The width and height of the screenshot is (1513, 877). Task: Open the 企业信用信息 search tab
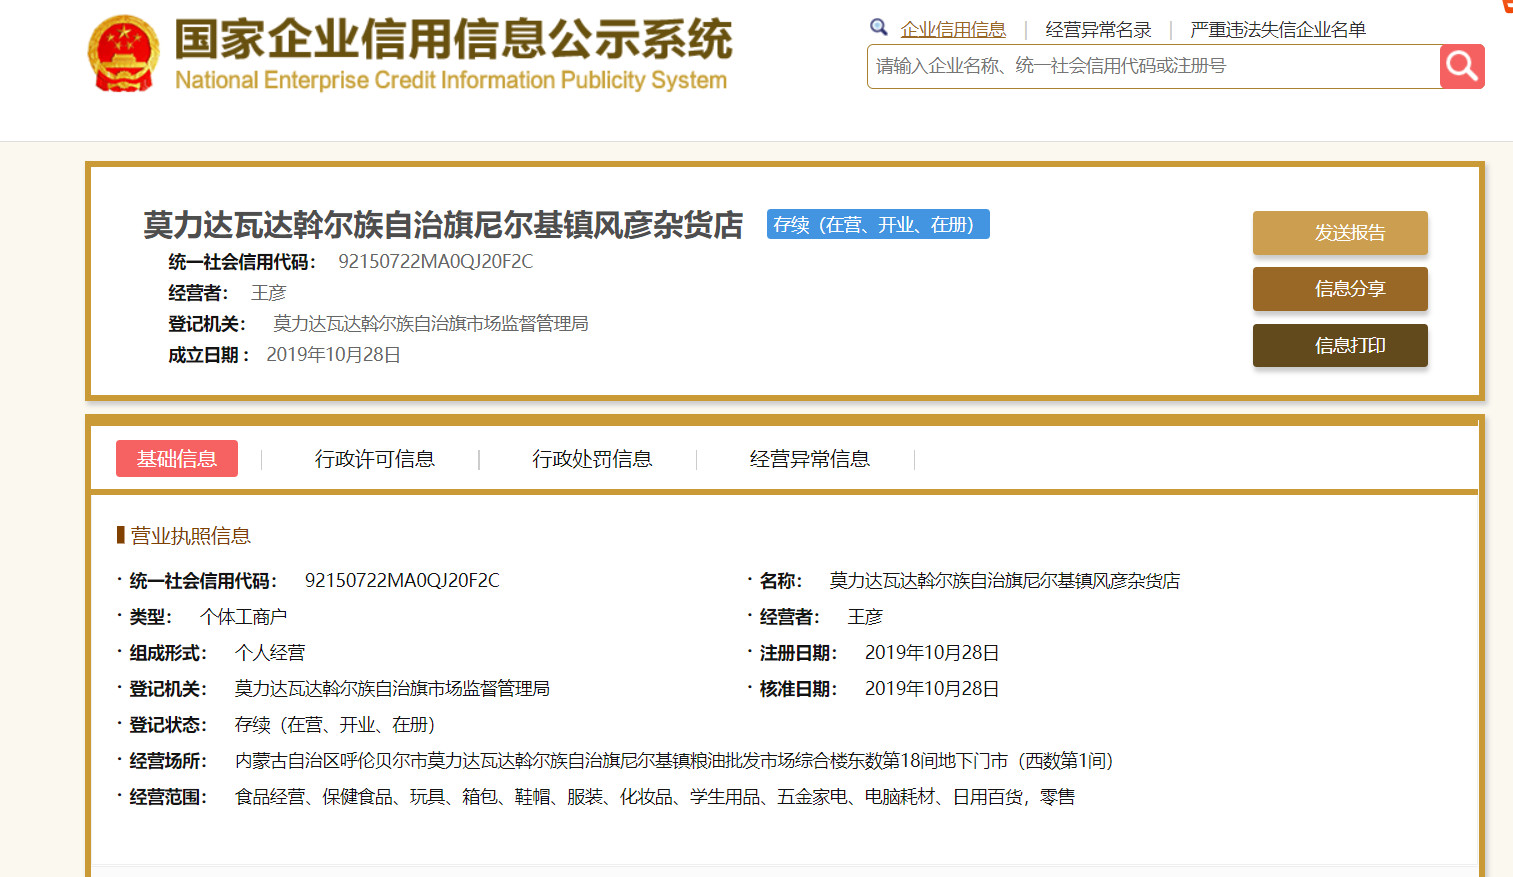tap(953, 30)
